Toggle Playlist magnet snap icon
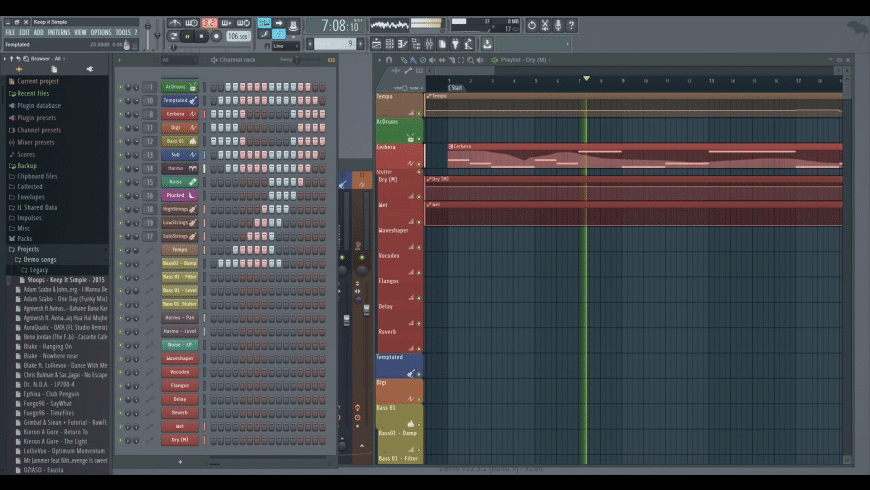The width and height of the screenshot is (870, 490). coord(389,60)
